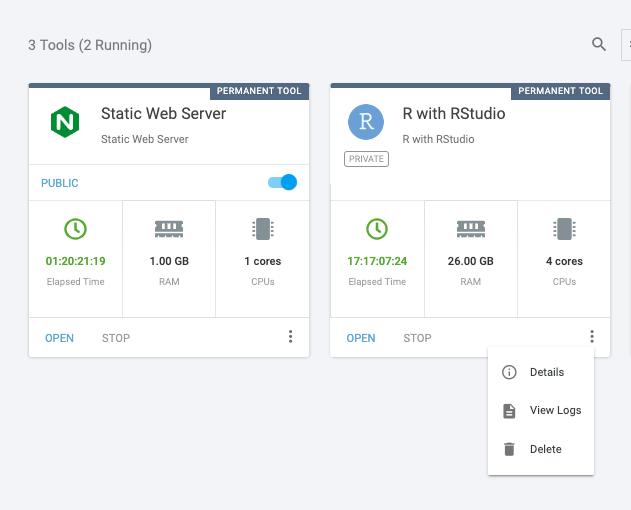The width and height of the screenshot is (631, 510).
Task: Click the "3 Tools (2 Running)" heading
Action: pyautogui.click(x=90, y=45)
